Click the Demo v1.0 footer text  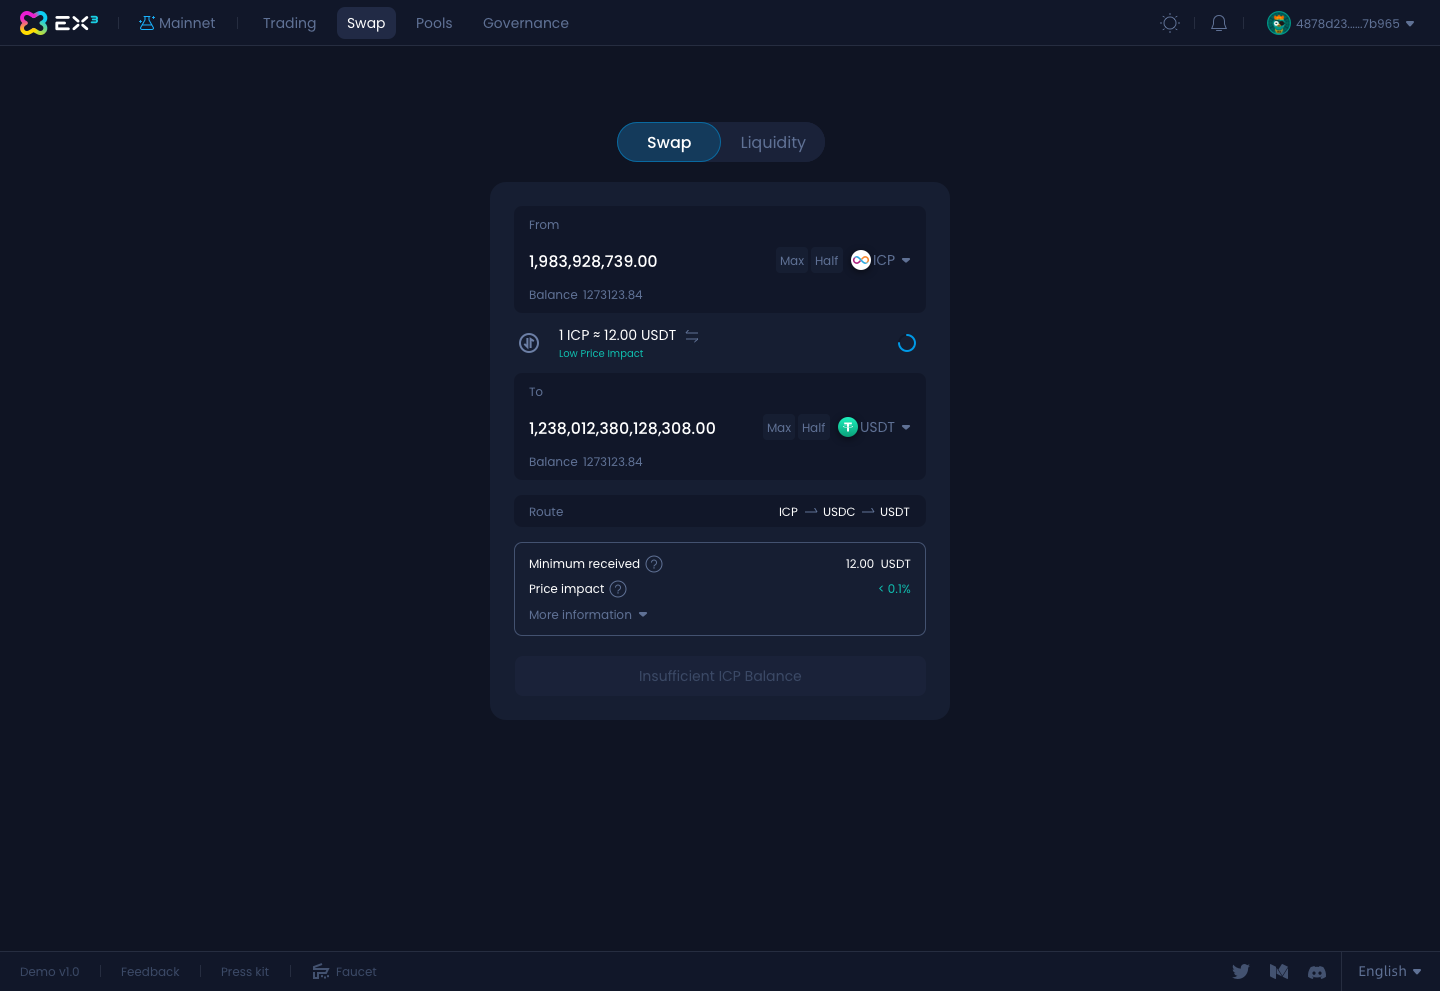[x=50, y=972]
